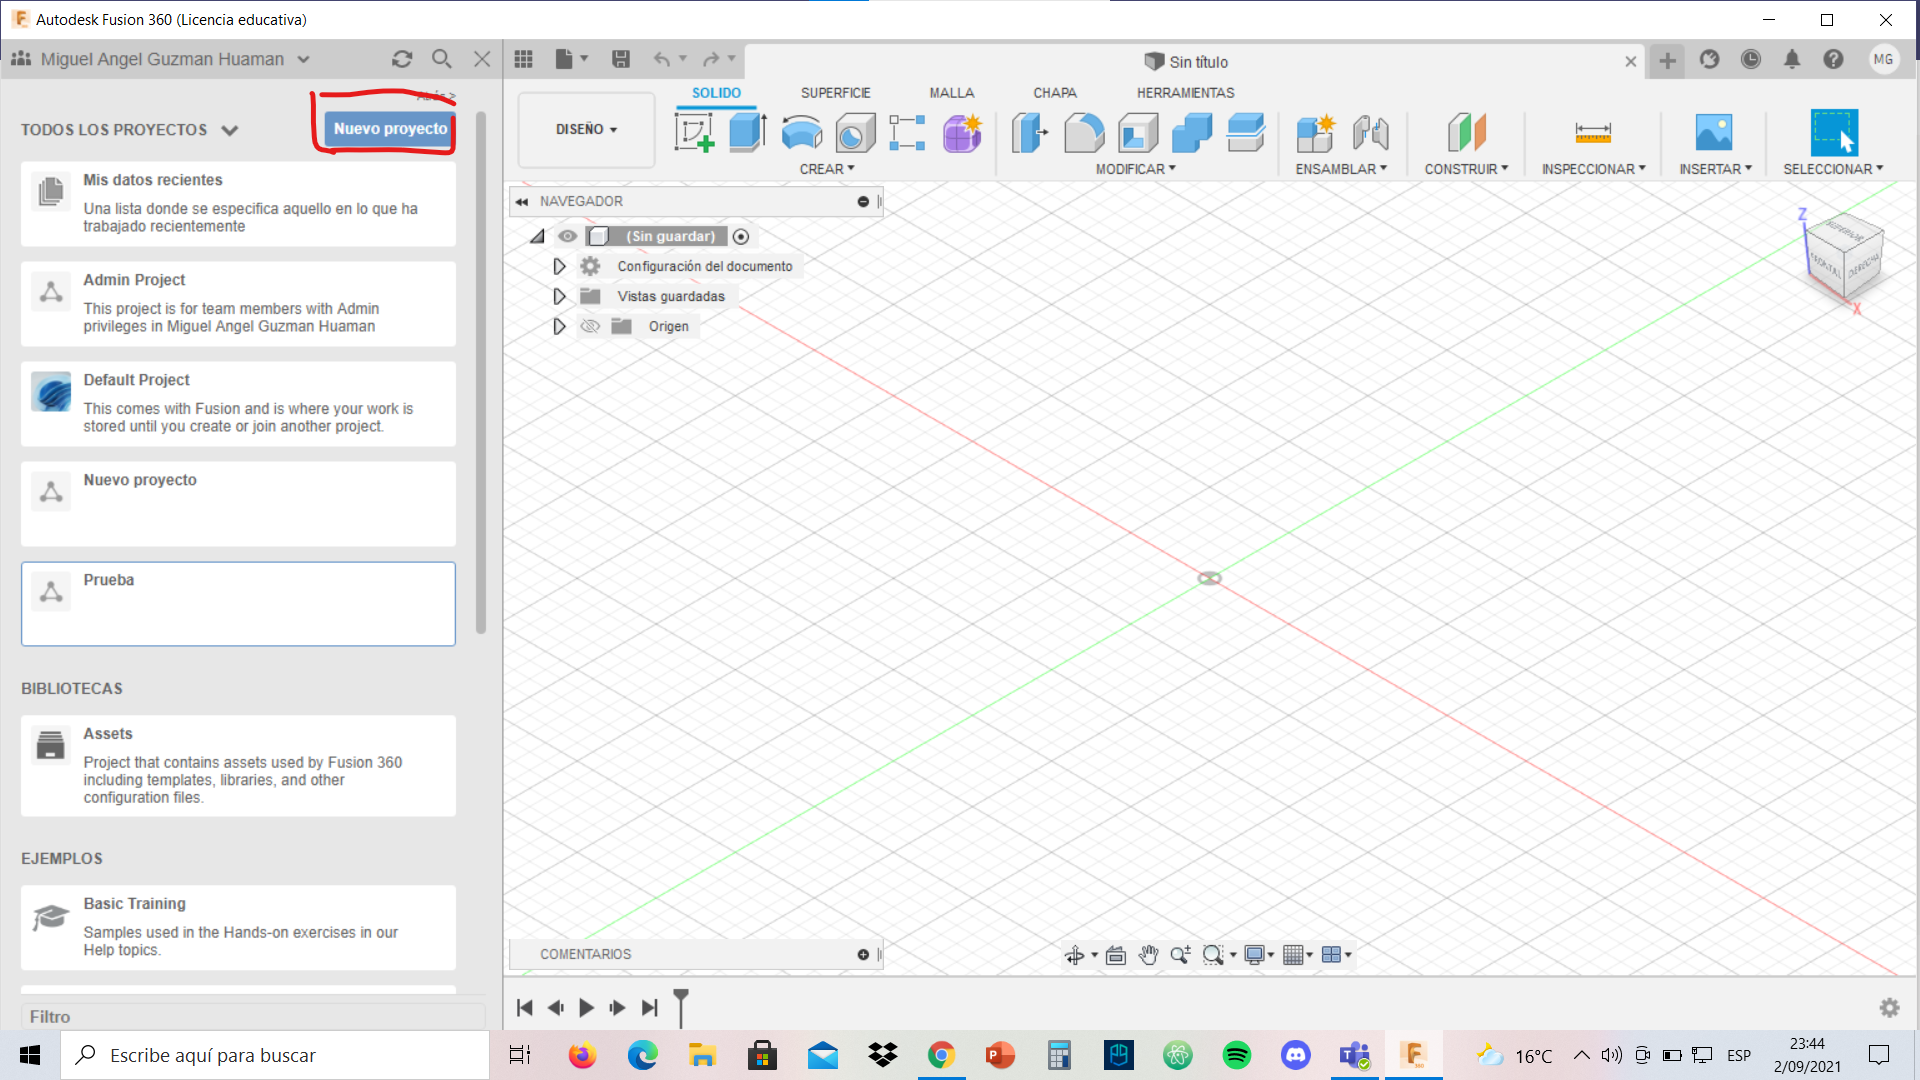Select the Combine tool
This screenshot has height=1080, width=1920.
coord(1192,132)
